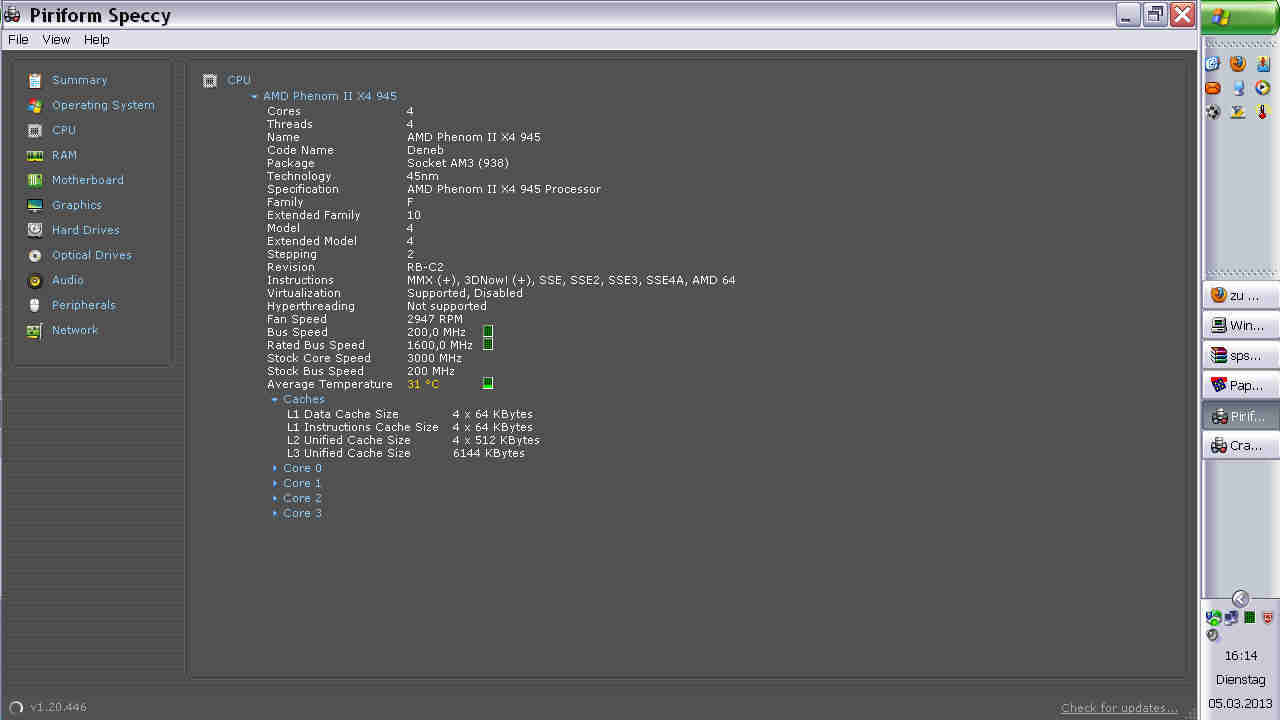Select the RAM section label
The height and width of the screenshot is (720, 1280).
click(x=64, y=155)
